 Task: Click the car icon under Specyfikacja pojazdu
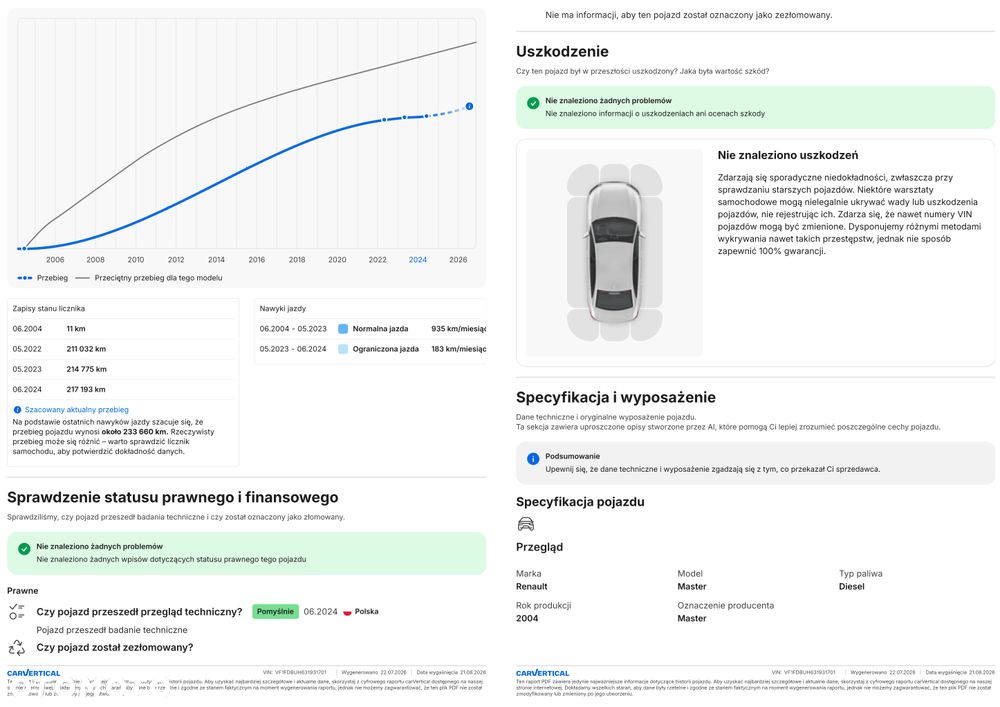pos(526,525)
